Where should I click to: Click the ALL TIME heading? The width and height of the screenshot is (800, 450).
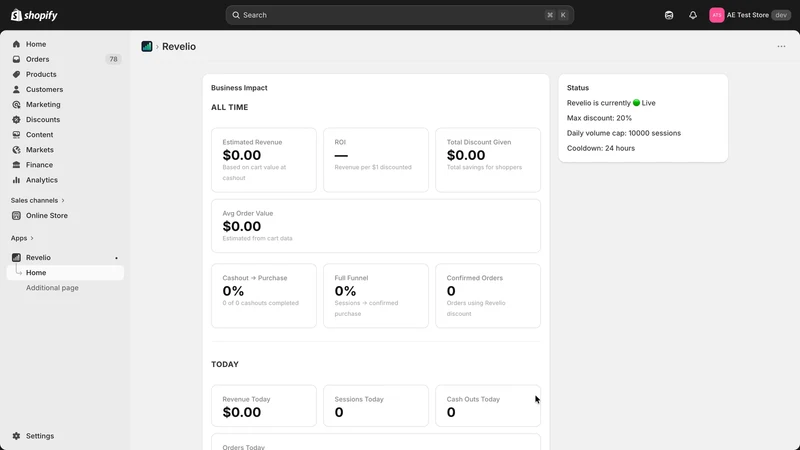click(x=230, y=107)
